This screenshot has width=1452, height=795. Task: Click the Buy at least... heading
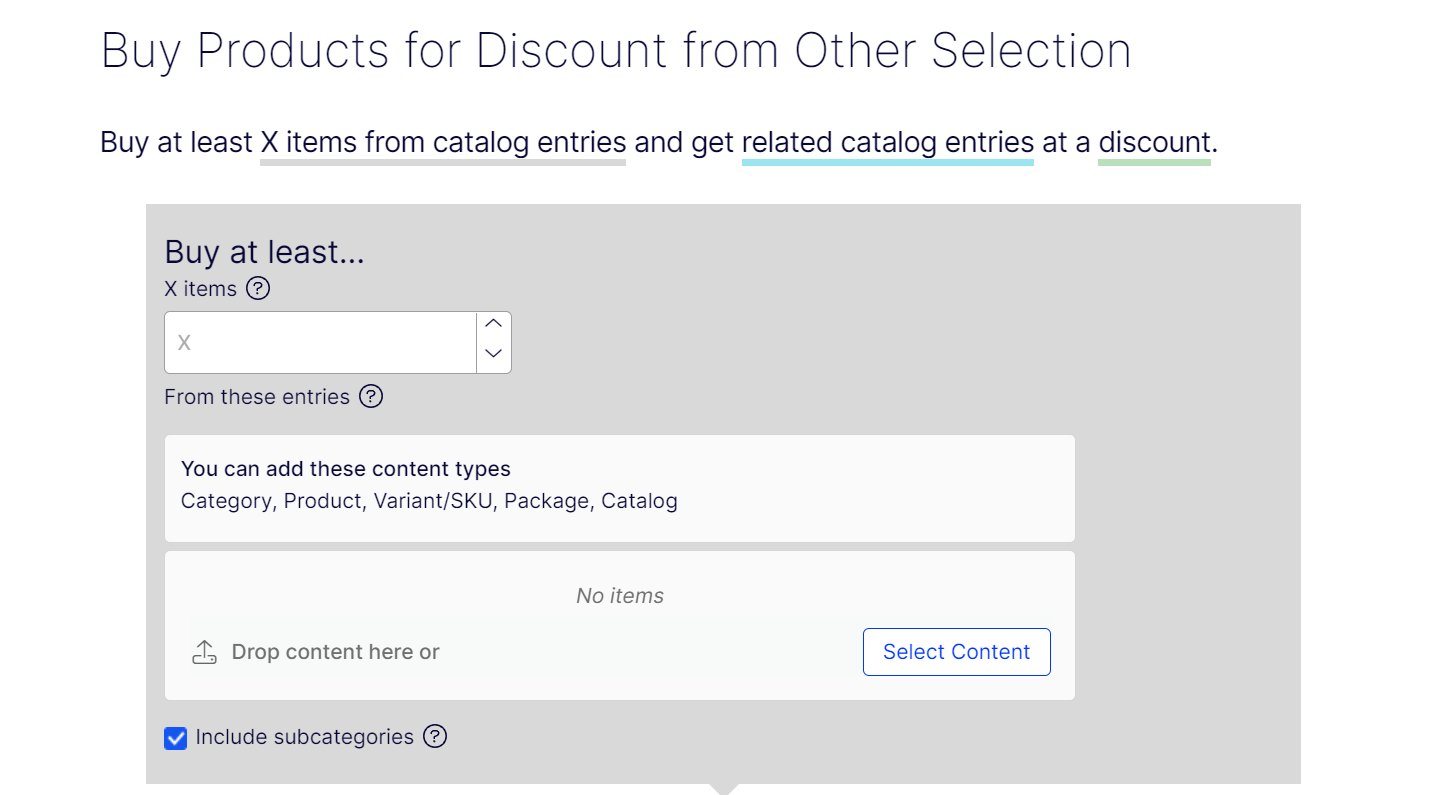click(x=265, y=252)
